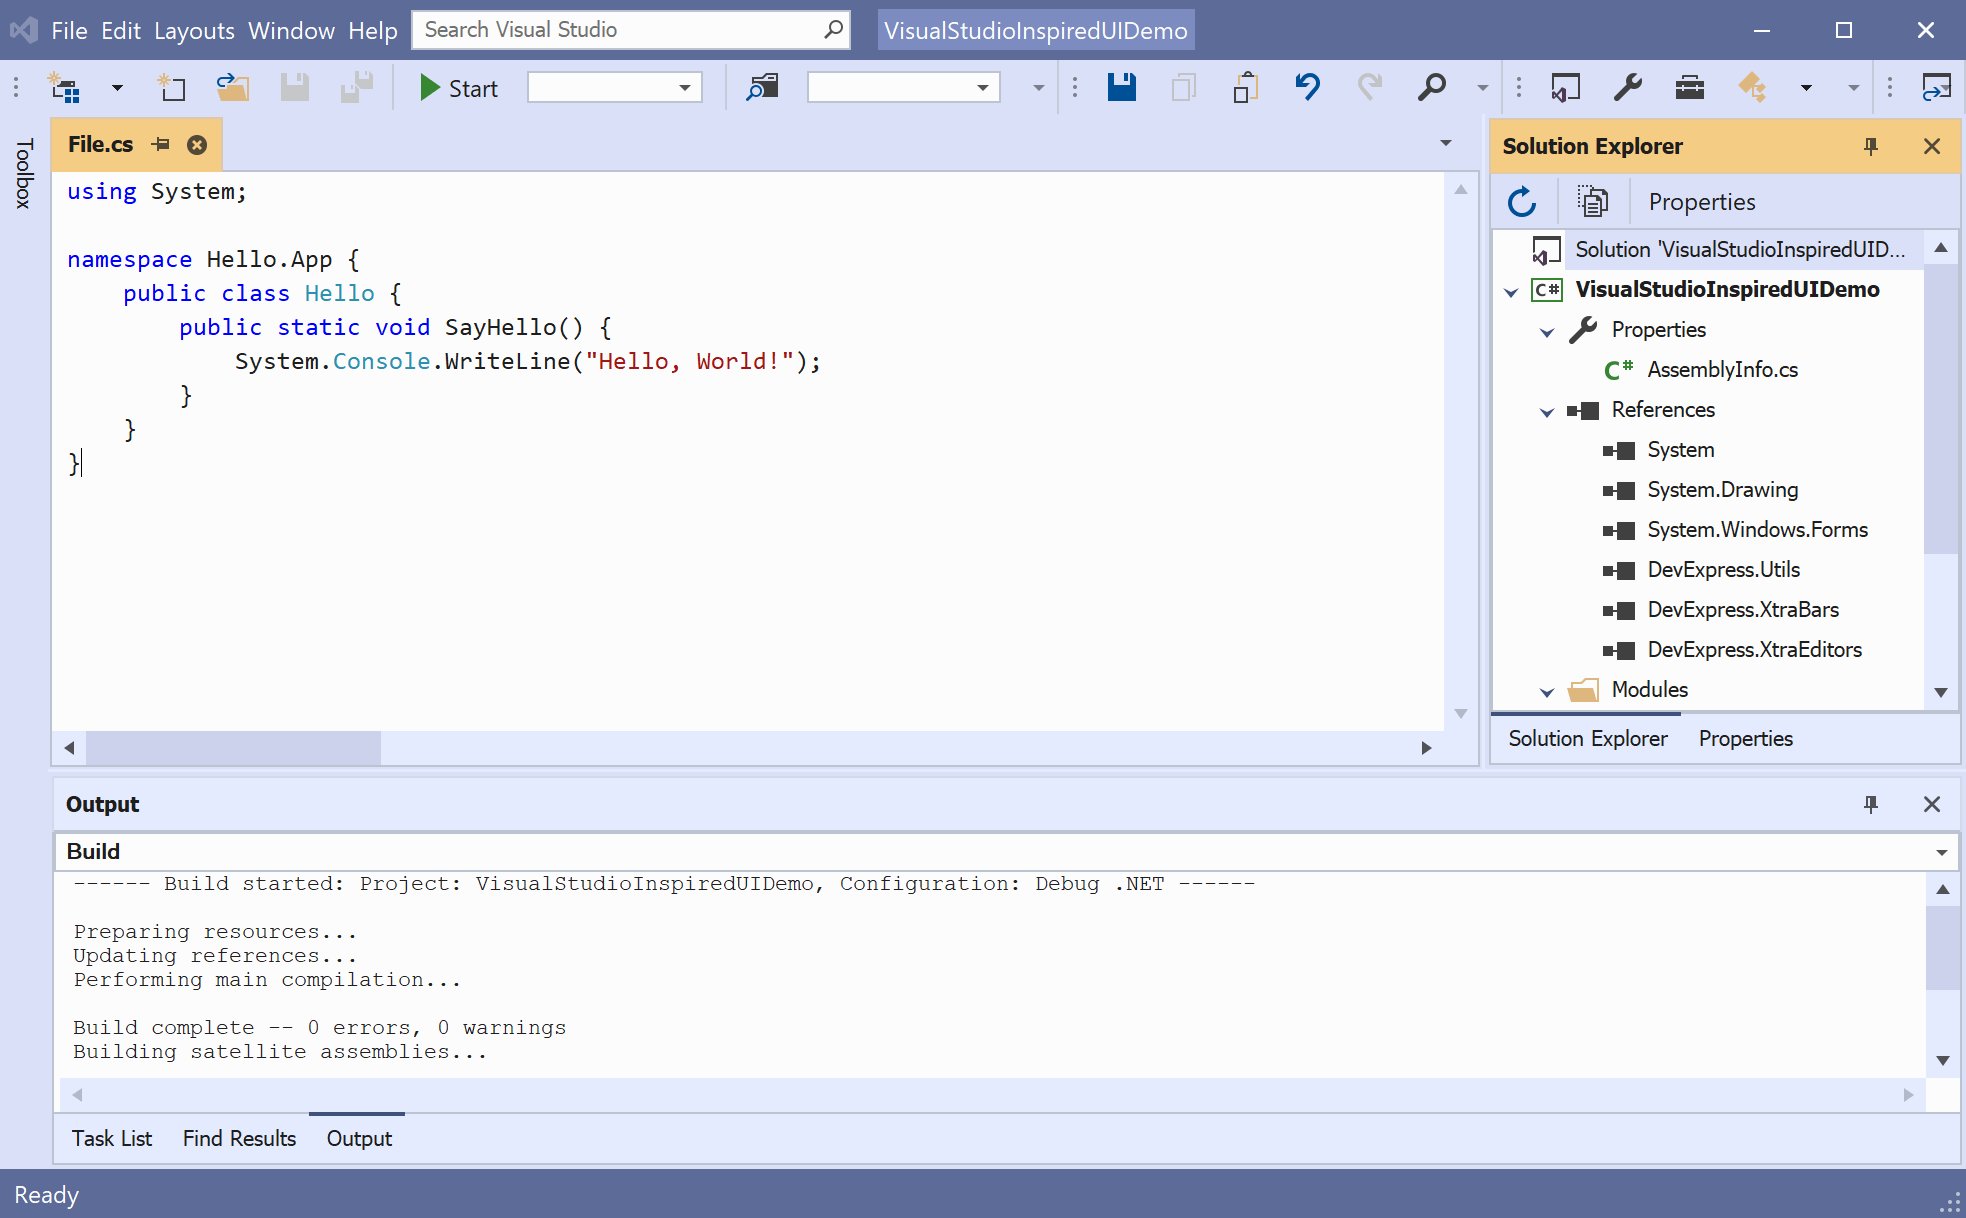This screenshot has height=1218, width=1966.
Task: Click the Find magnifier toolbar icon
Action: pos(1431,88)
